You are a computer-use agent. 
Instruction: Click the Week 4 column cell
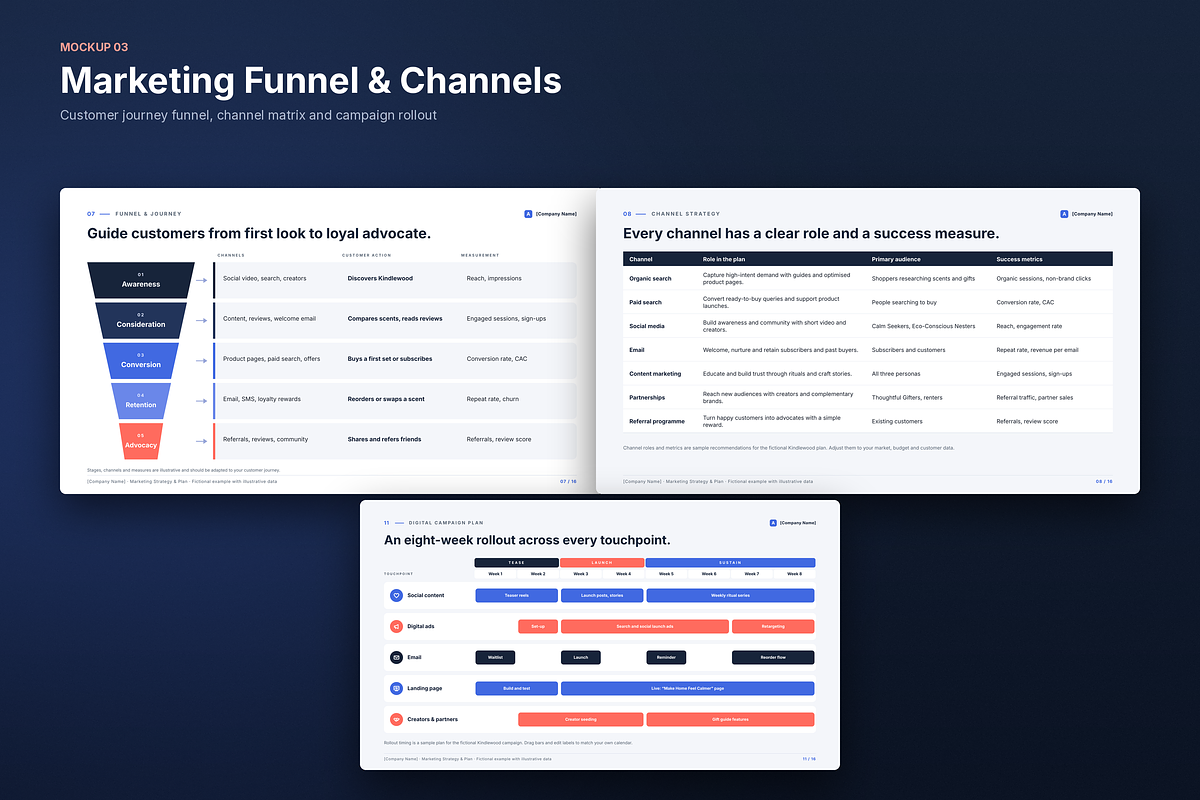623,574
